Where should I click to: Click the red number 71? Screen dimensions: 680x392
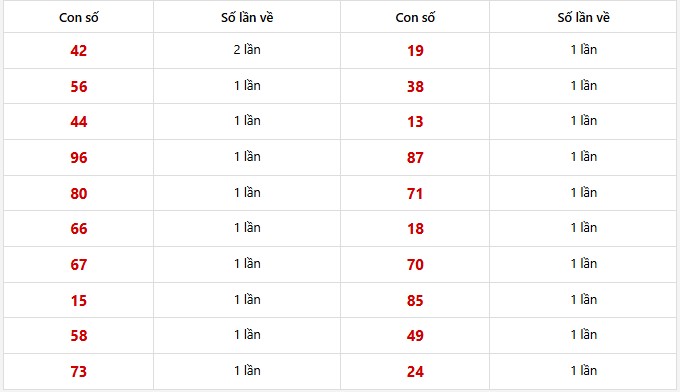coord(415,193)
